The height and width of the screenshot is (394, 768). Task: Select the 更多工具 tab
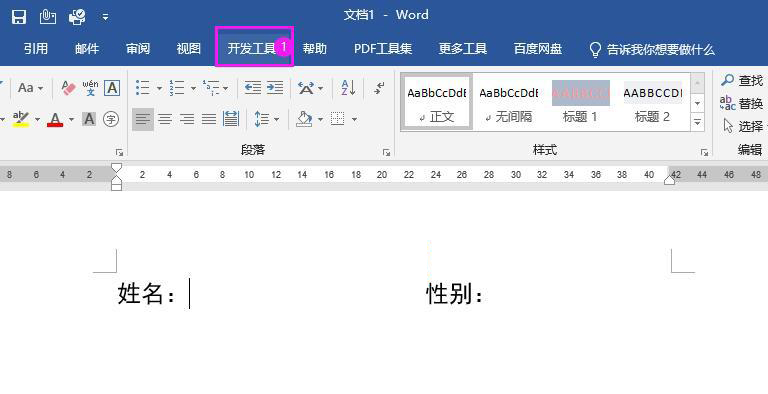coord(463,49)
